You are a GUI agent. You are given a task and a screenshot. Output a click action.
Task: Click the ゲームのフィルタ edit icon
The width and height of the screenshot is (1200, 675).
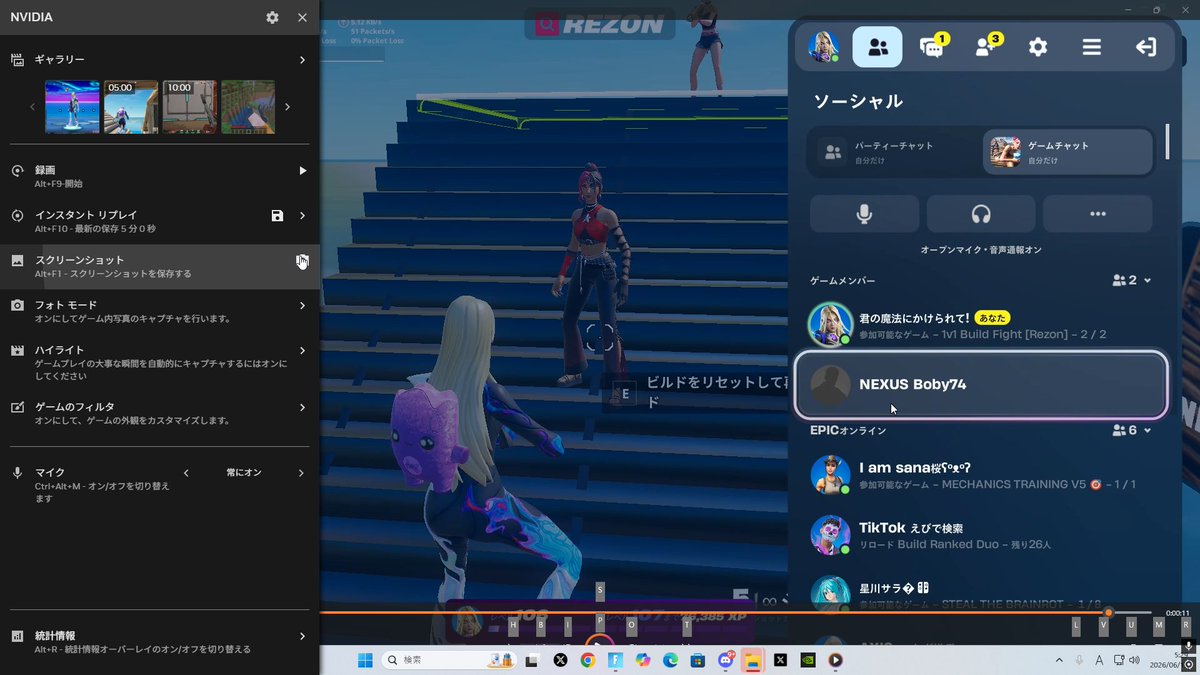(x=17, y=407)
